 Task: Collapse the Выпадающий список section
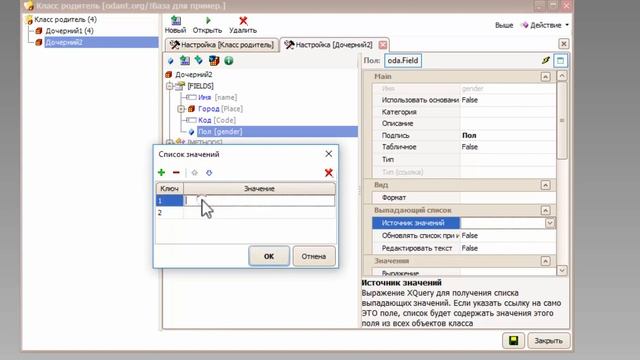point(545,211)
